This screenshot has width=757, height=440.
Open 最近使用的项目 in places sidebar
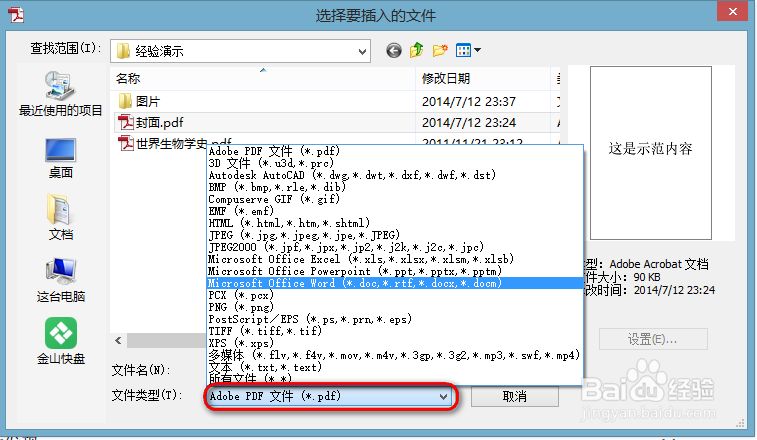pos(61,94)
